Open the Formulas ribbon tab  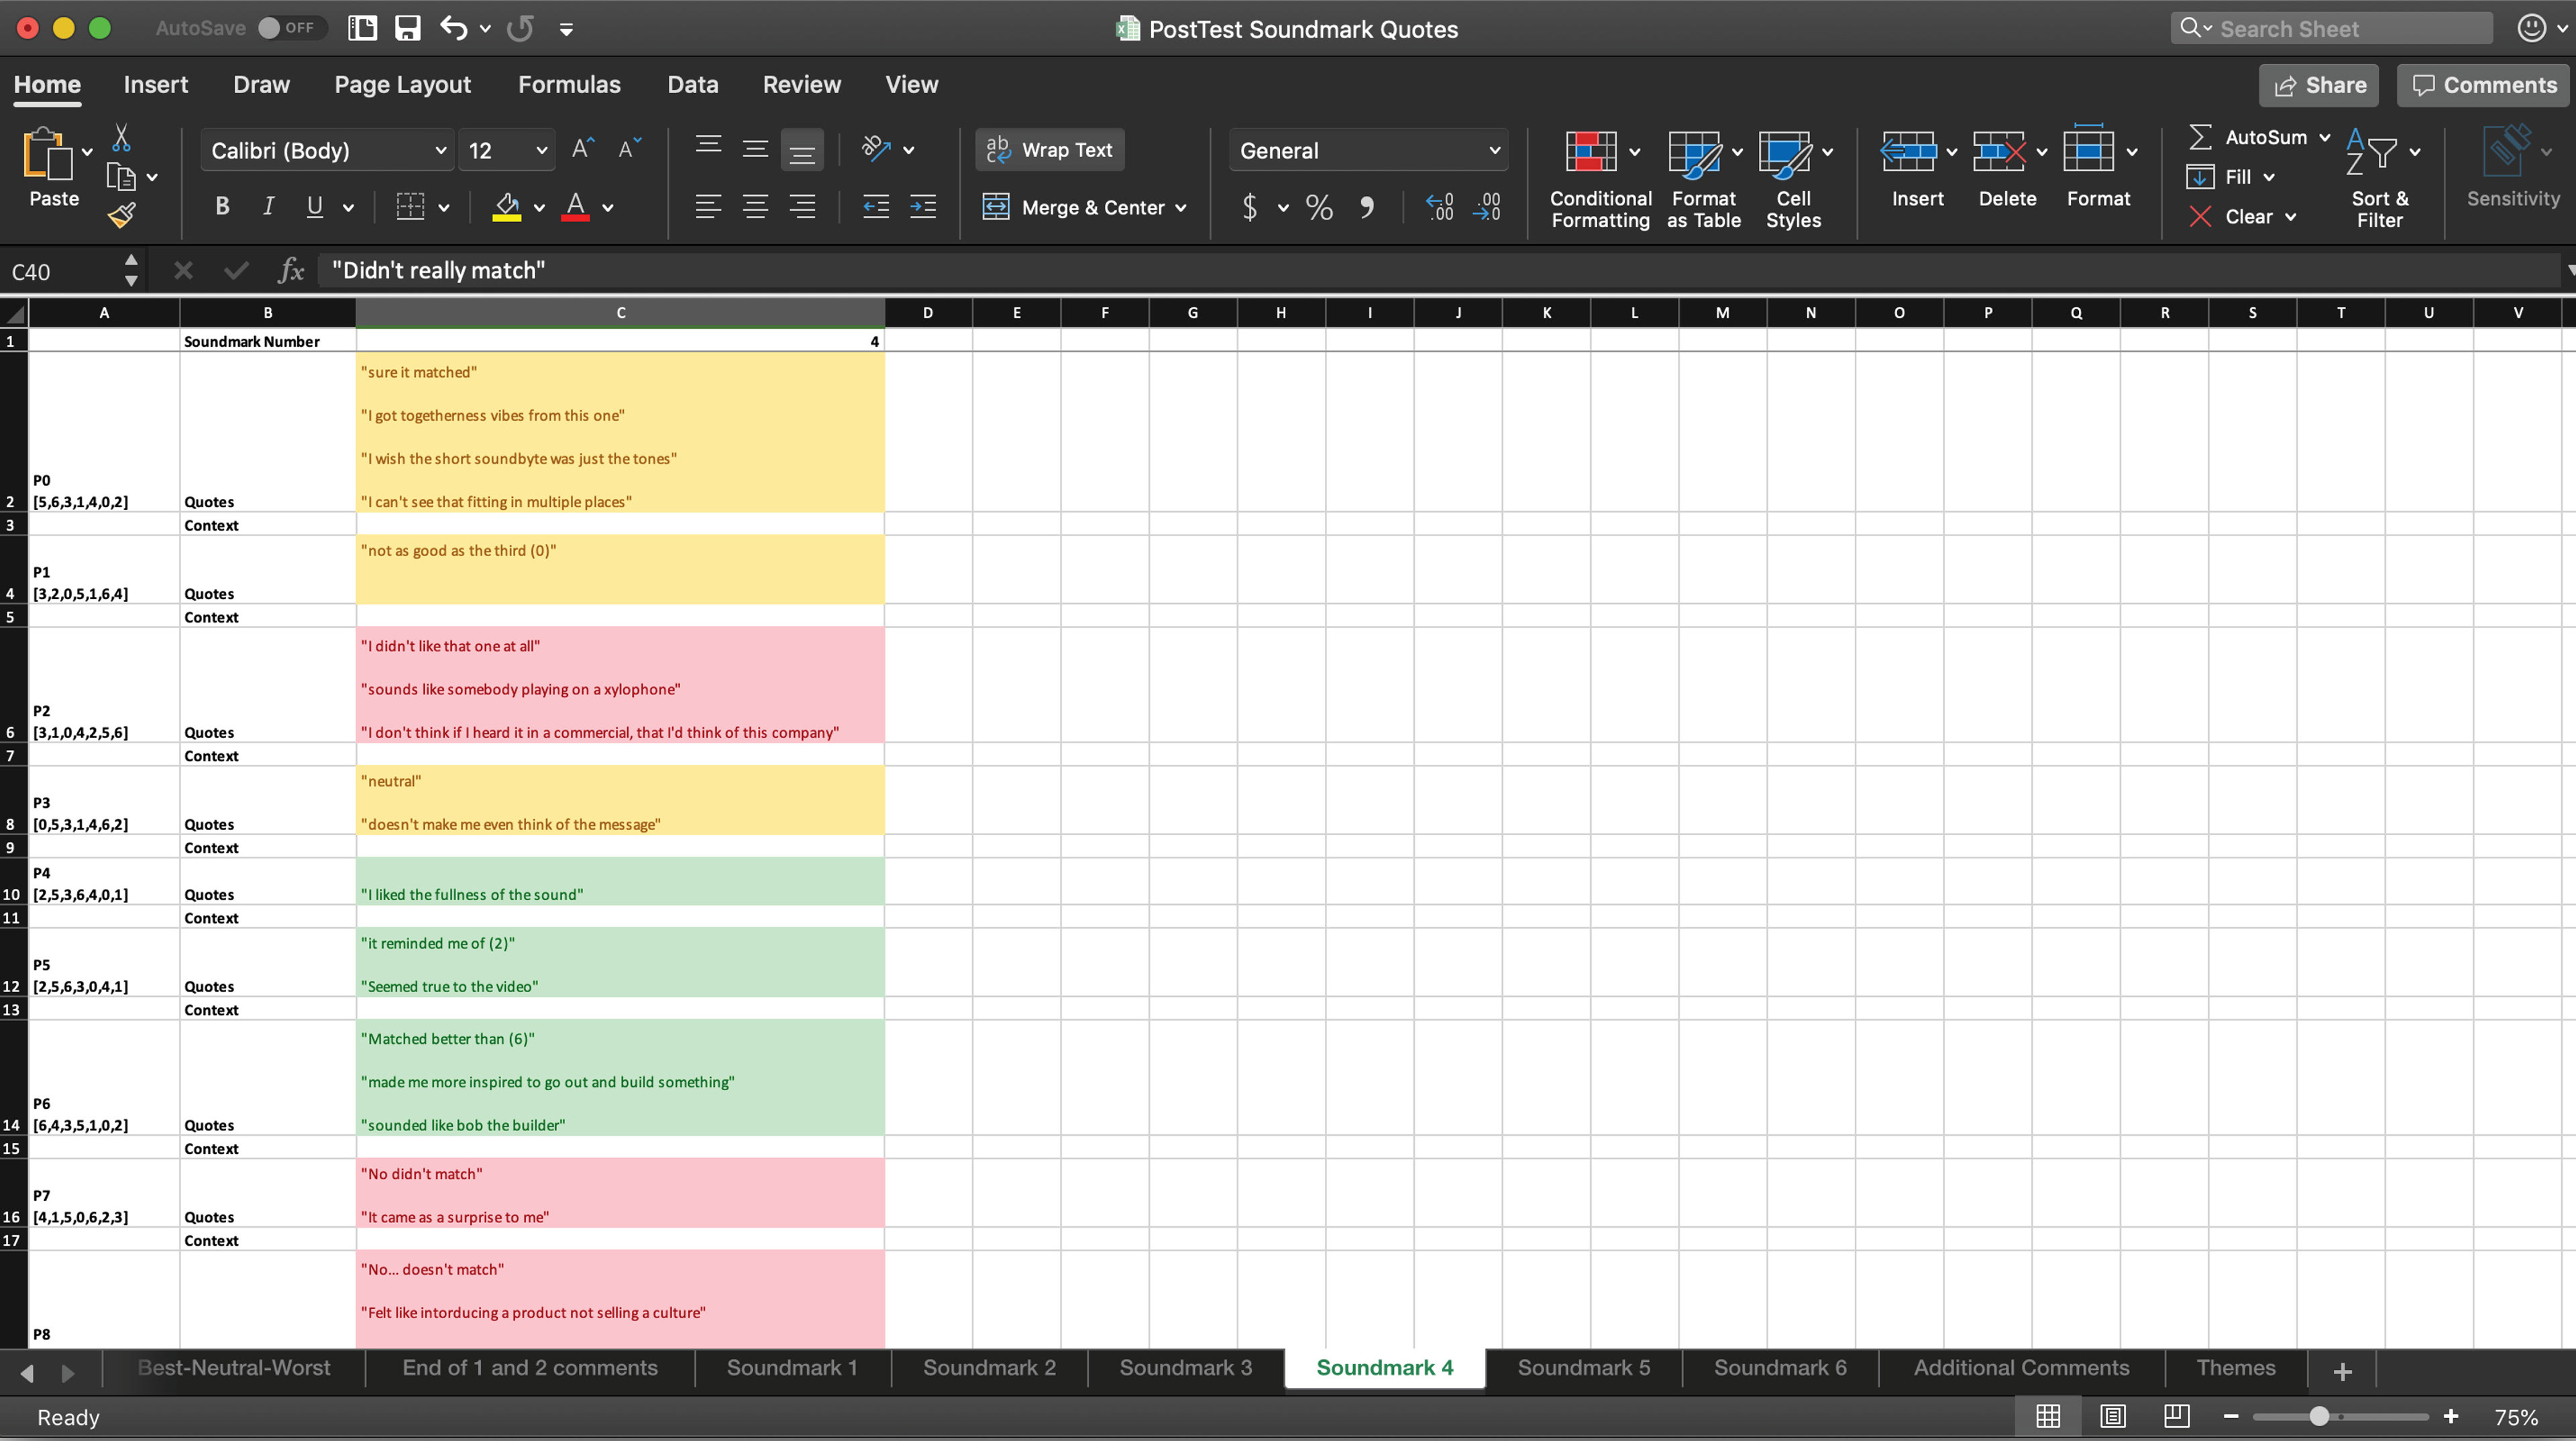click(569, 84)
